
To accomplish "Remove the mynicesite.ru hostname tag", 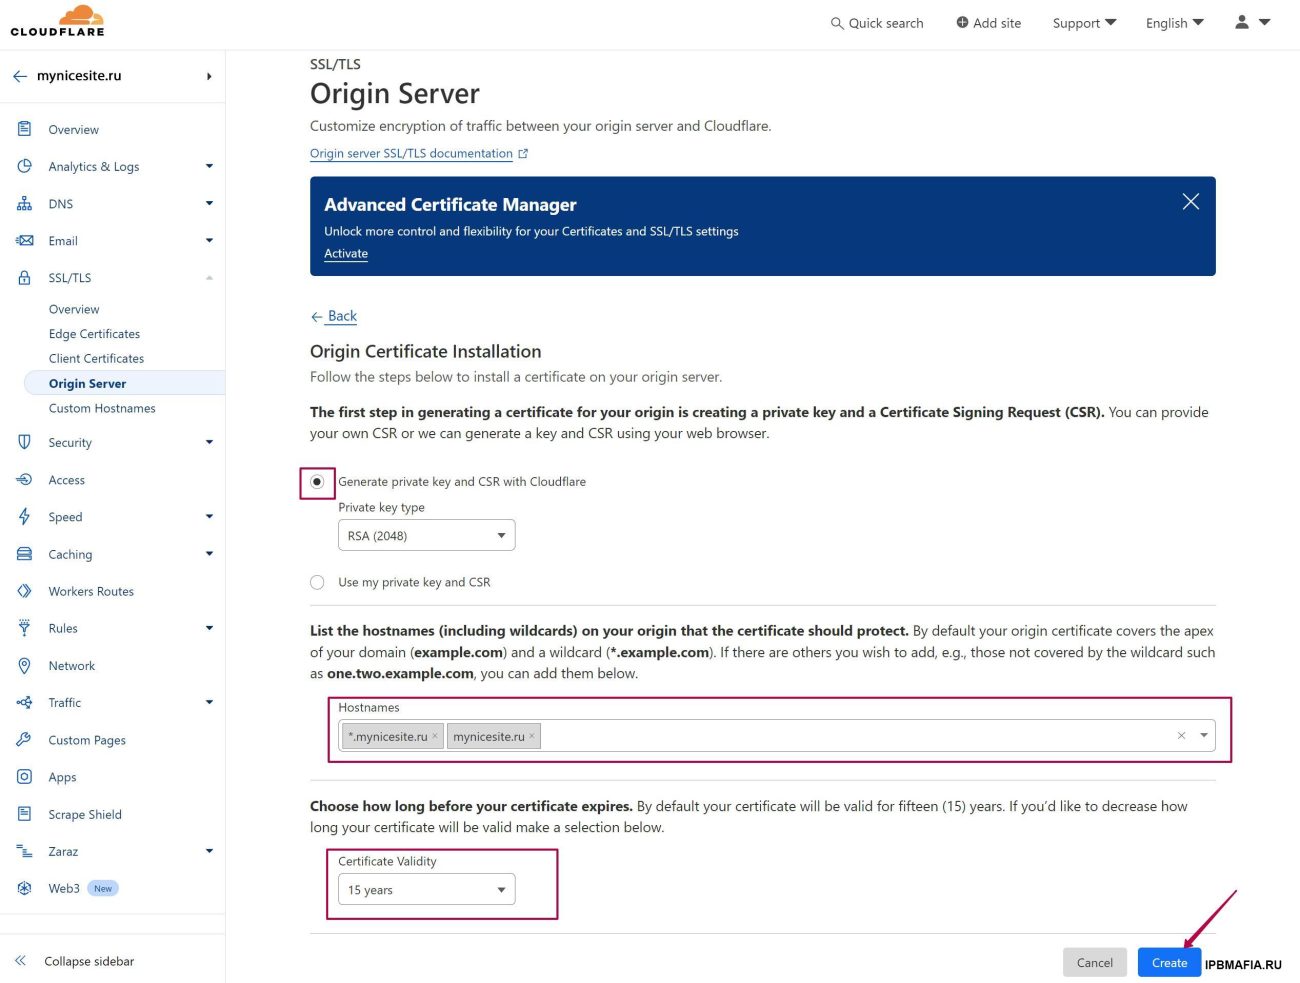I will [x=532, y=737].
